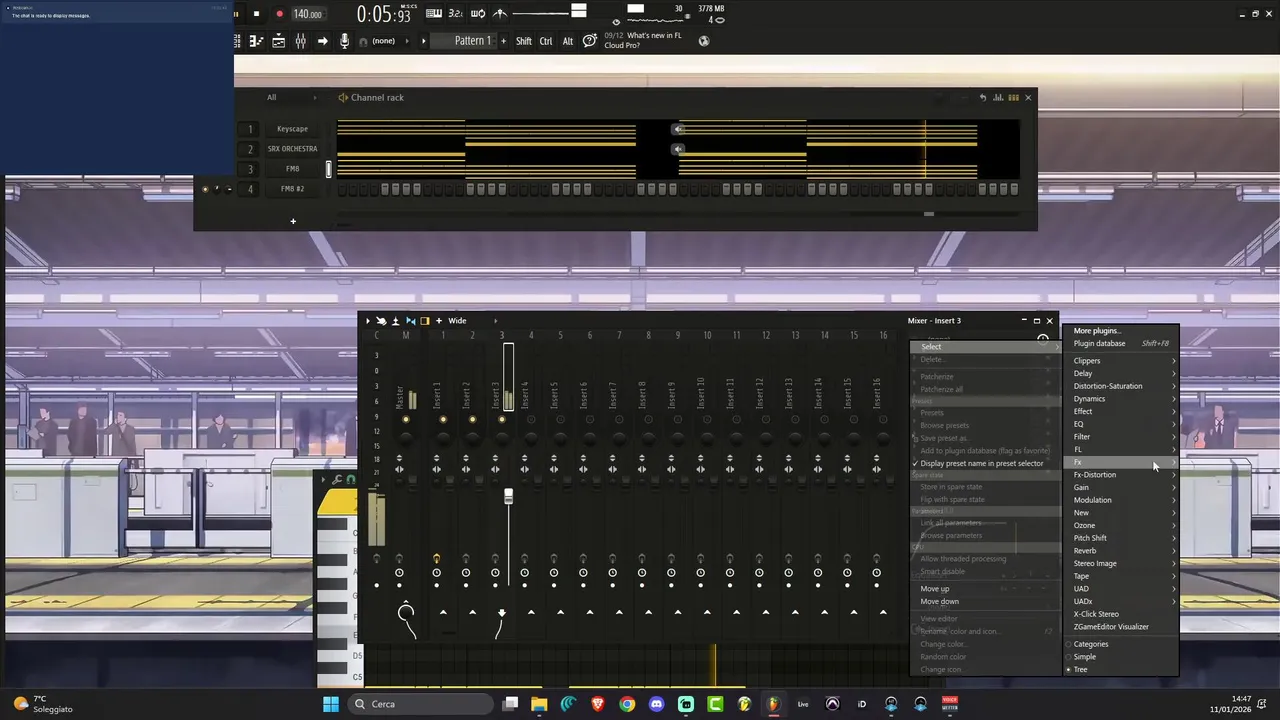
Task: Toggle the Alt modifier button
Action: tap(568, 41)
